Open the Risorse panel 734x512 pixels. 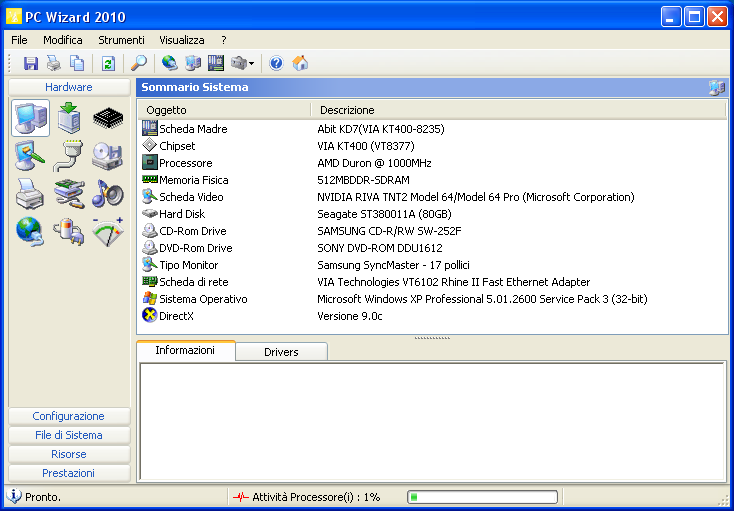(69, 454)
